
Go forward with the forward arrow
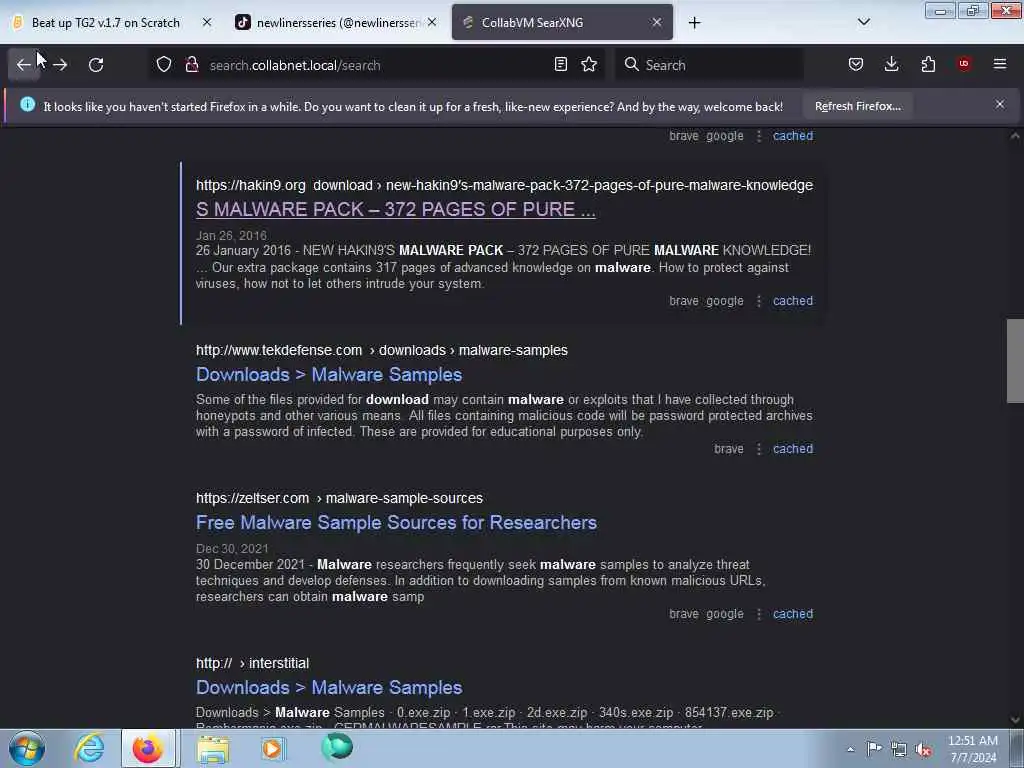60,65
